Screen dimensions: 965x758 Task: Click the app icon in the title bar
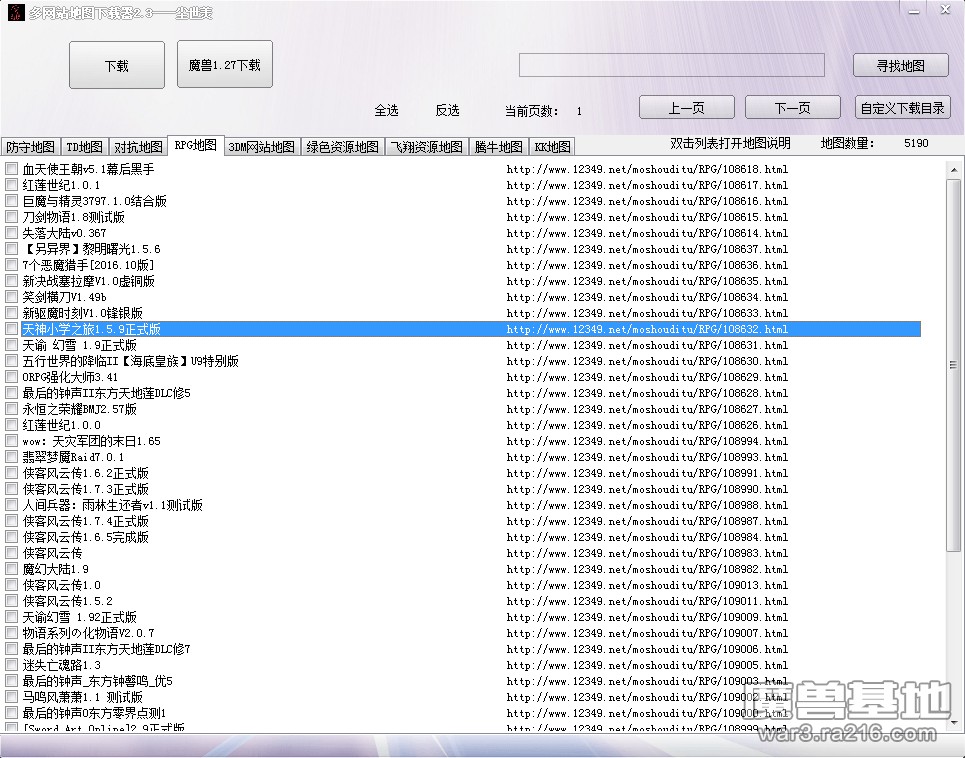coord(13,12)
